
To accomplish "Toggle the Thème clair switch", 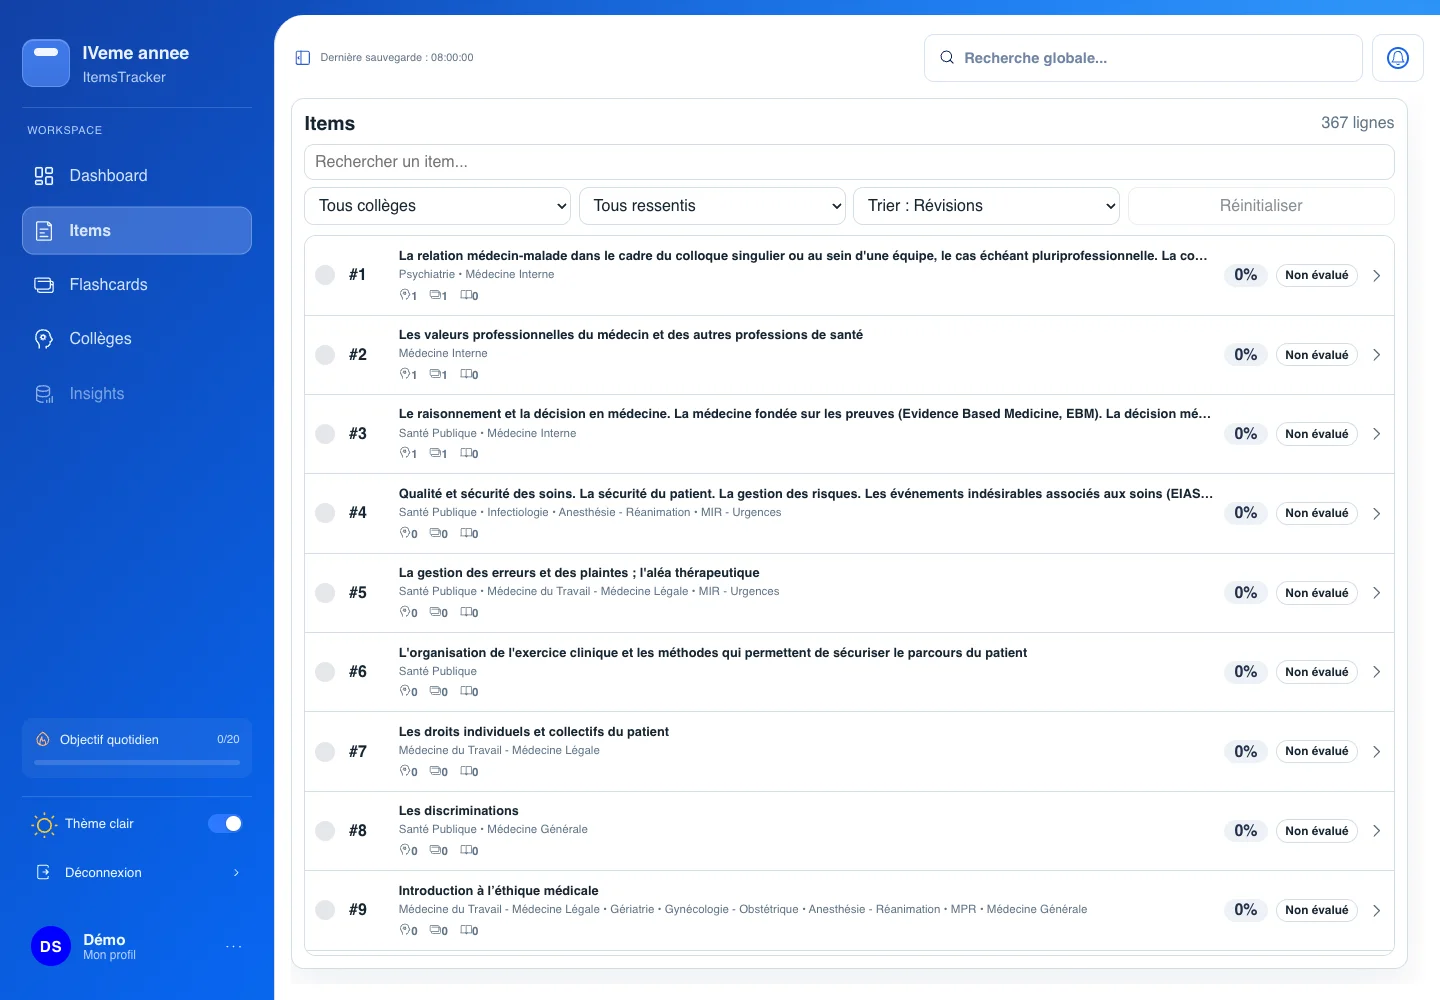I will point(225,824).
